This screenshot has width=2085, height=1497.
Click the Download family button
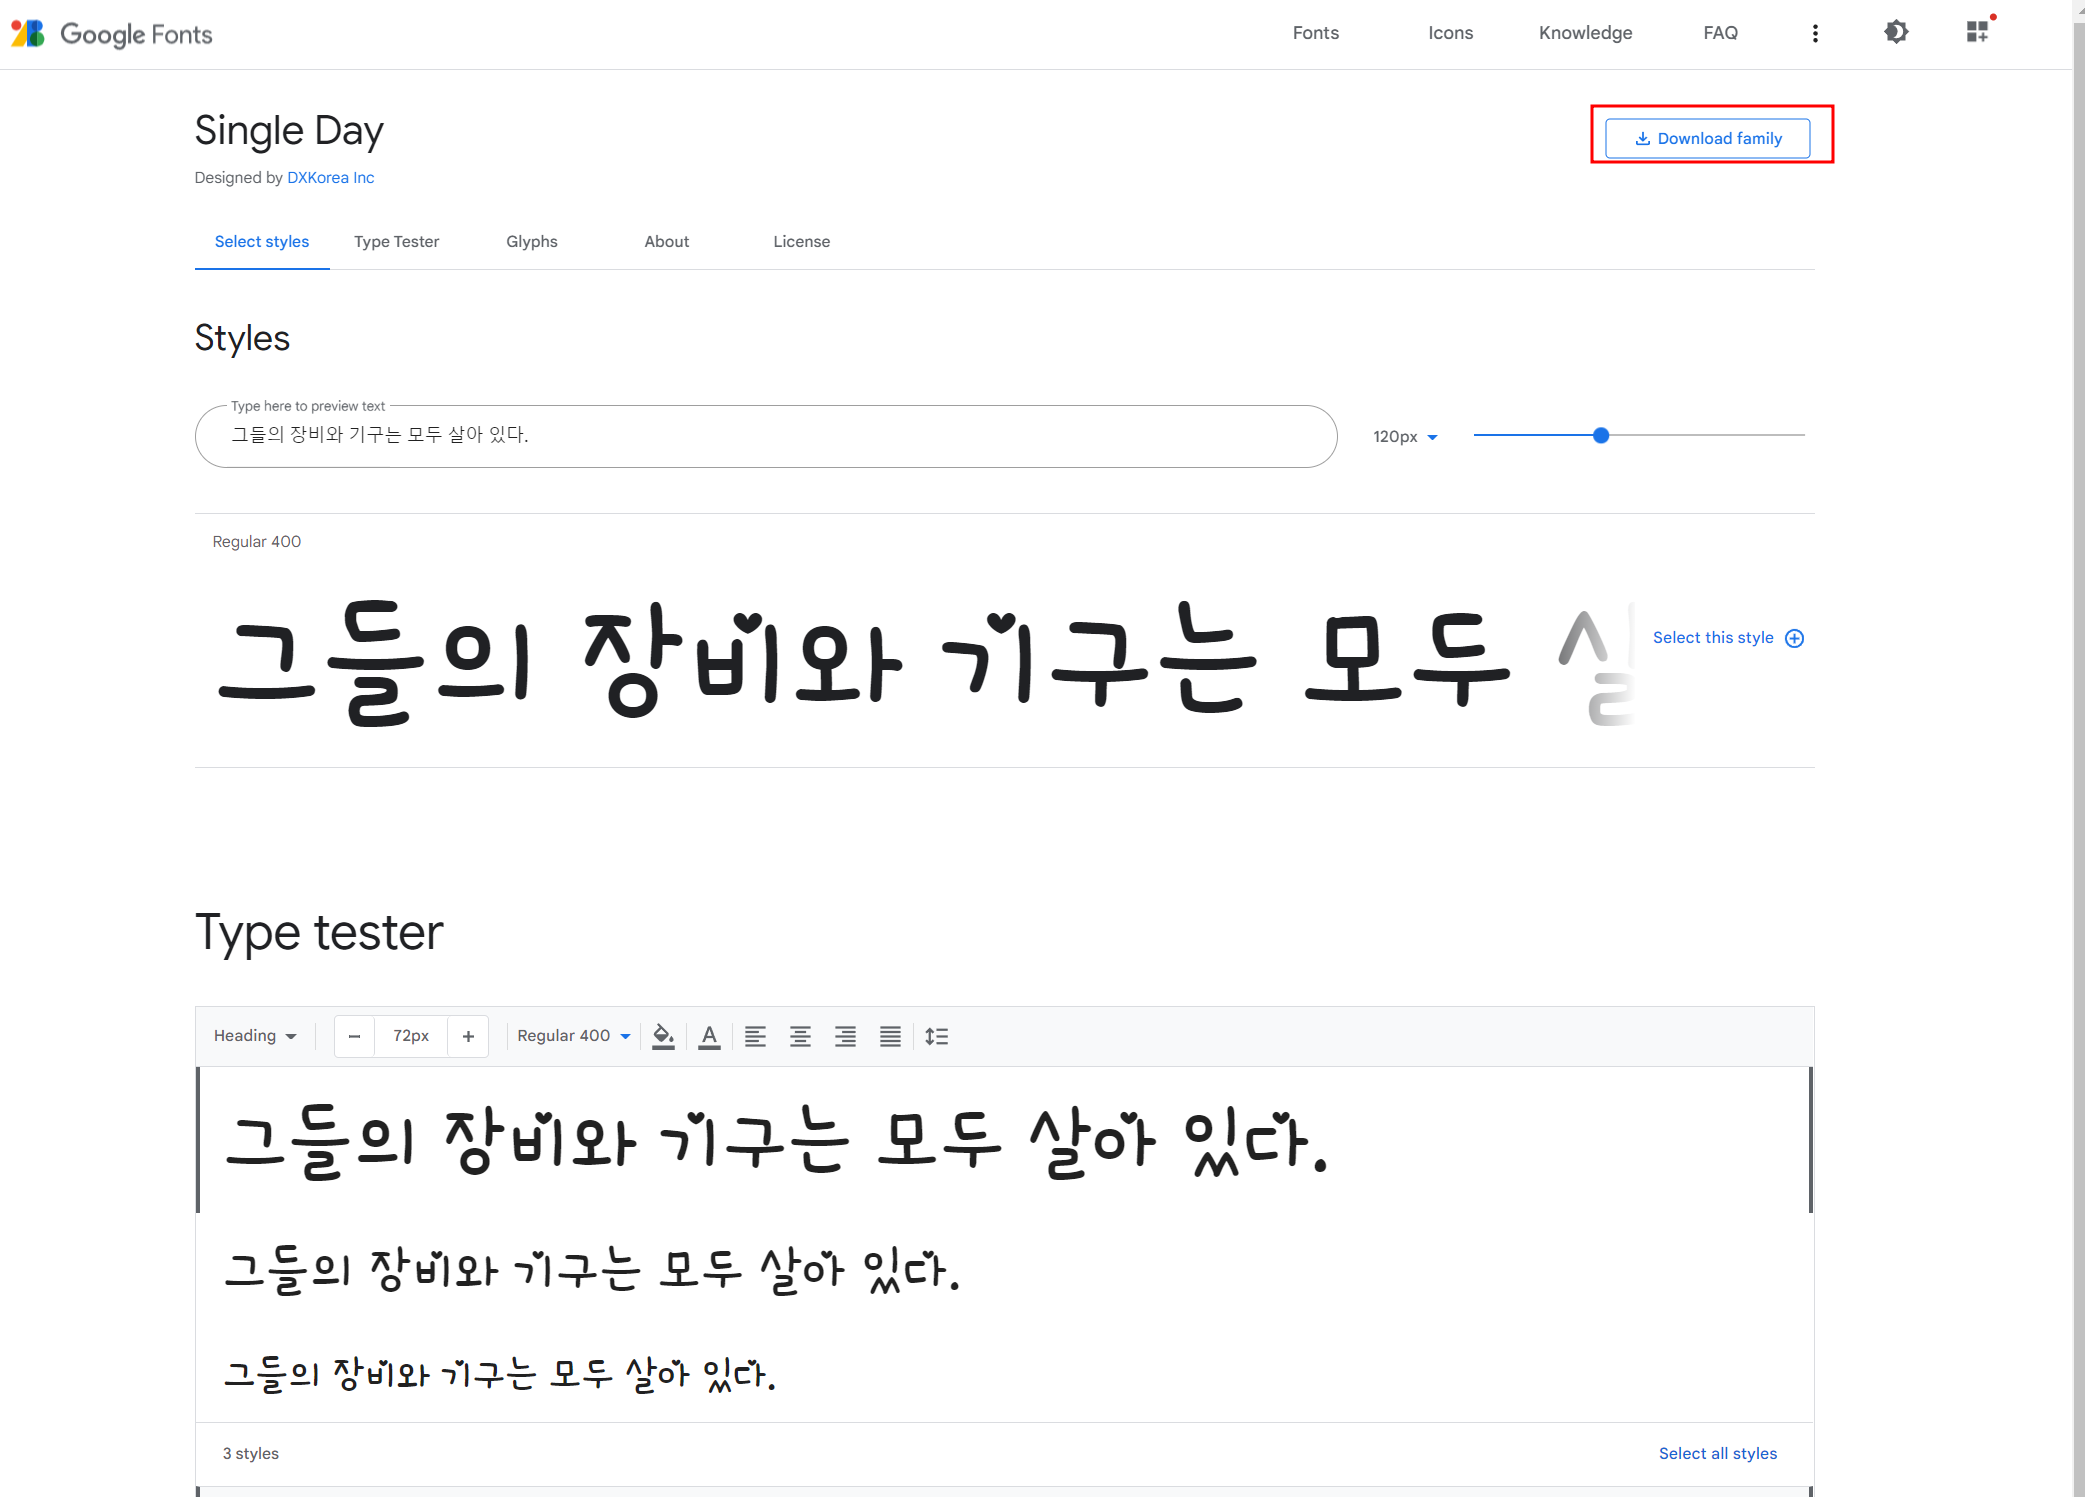pyautogui.click(x=1707, y=138)
